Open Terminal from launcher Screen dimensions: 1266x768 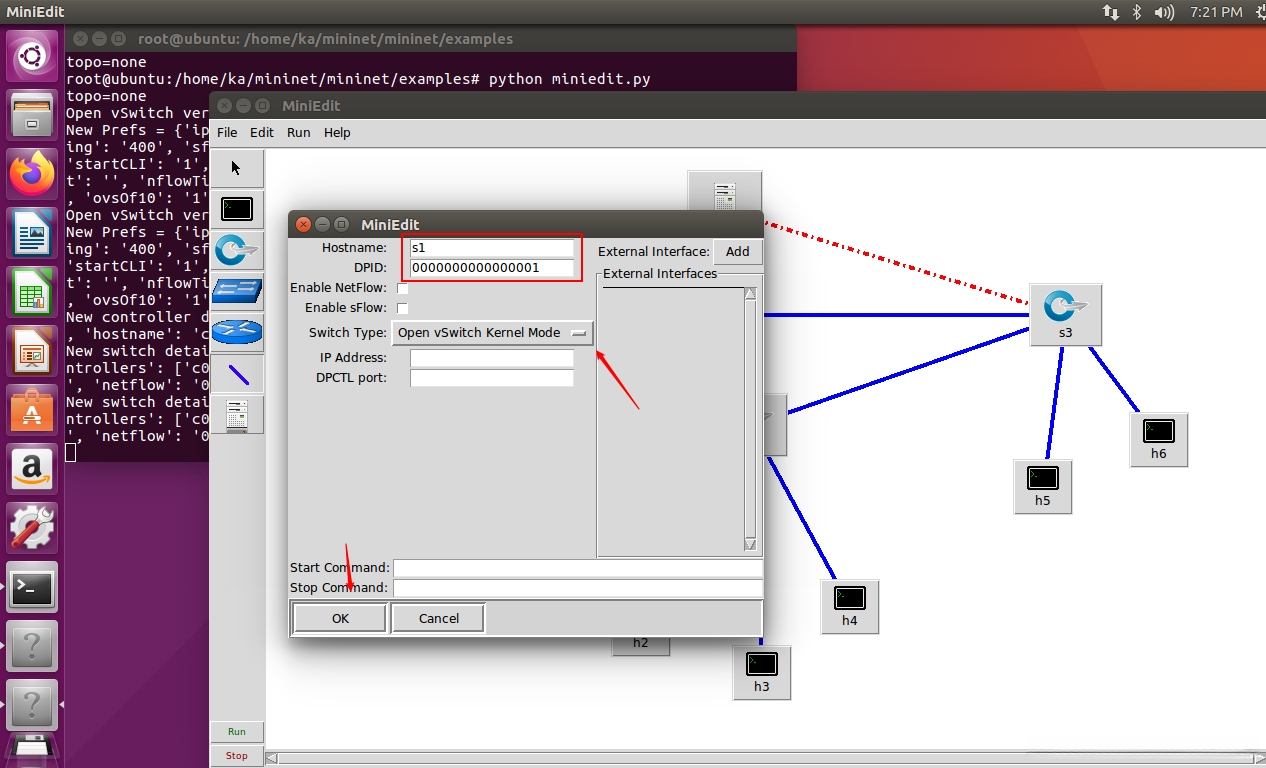coord(32,588)
